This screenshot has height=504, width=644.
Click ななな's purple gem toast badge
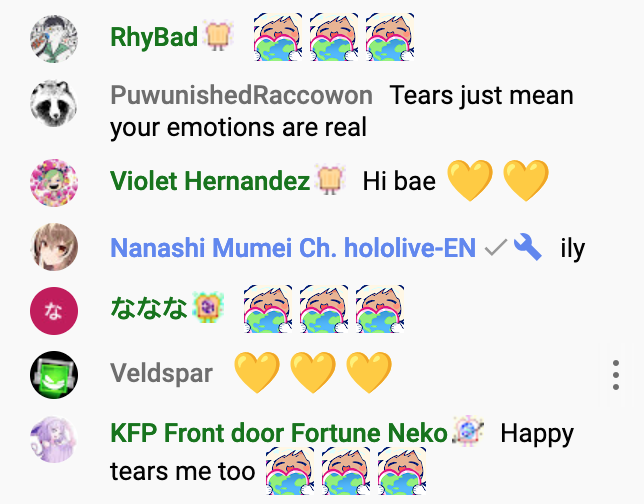point(208,307)
